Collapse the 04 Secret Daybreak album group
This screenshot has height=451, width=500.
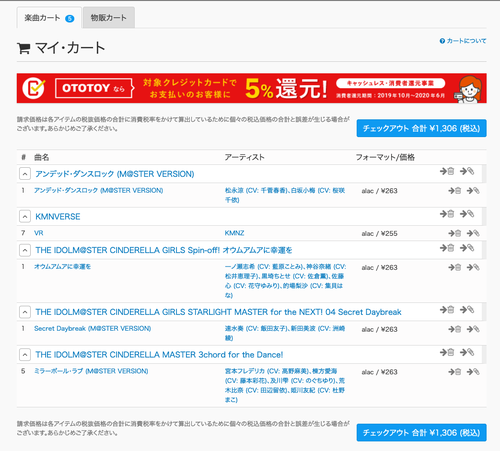coord(25,312)
